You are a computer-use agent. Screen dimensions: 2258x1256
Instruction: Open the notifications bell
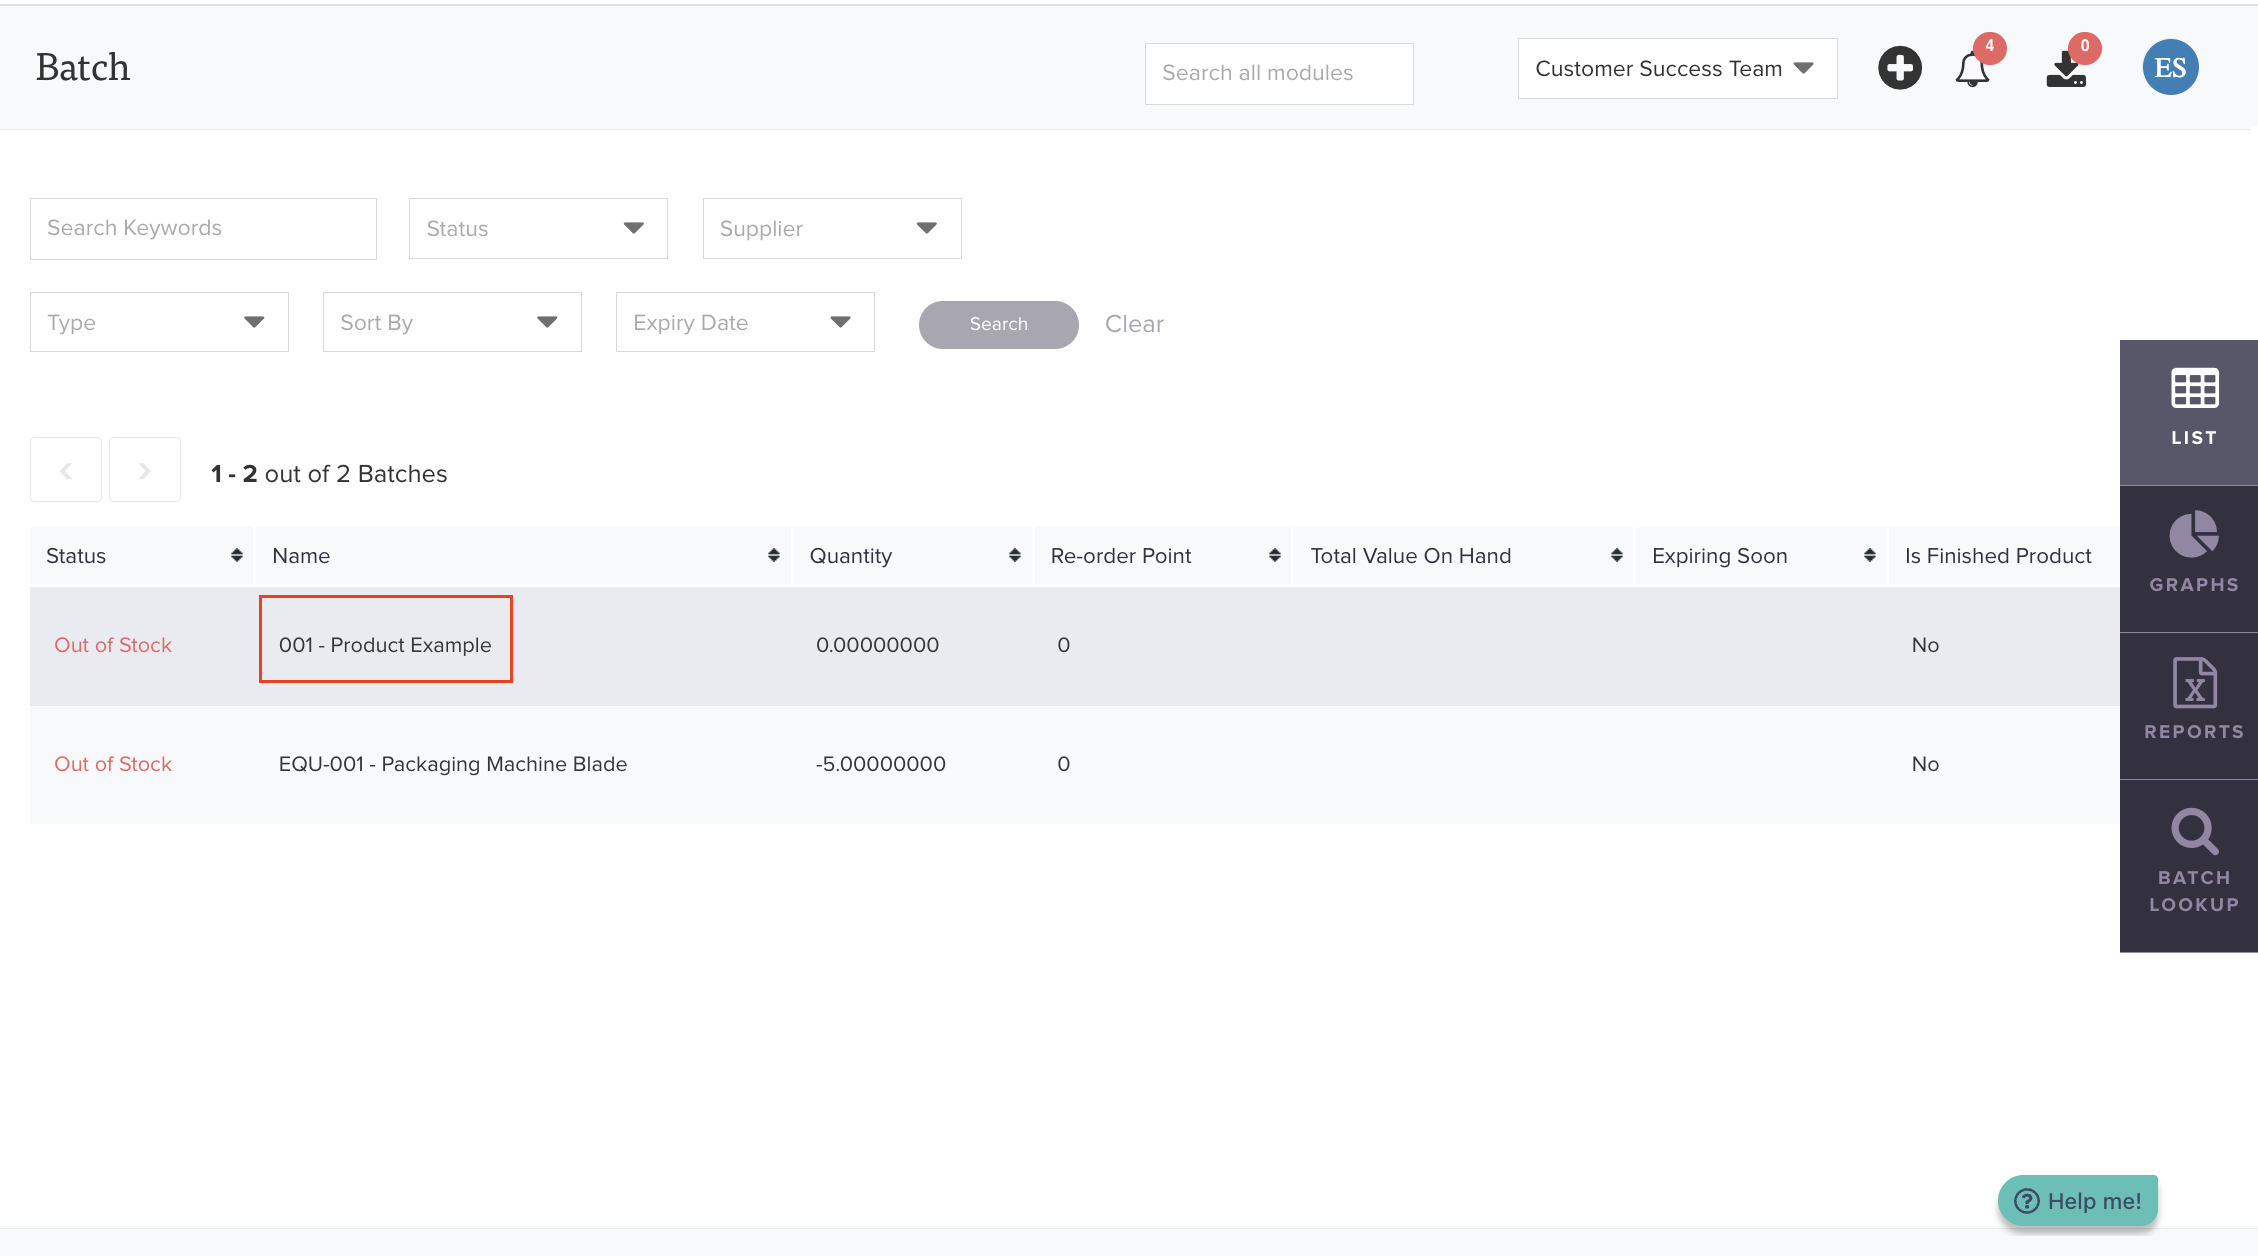[x=1972, y=69]
